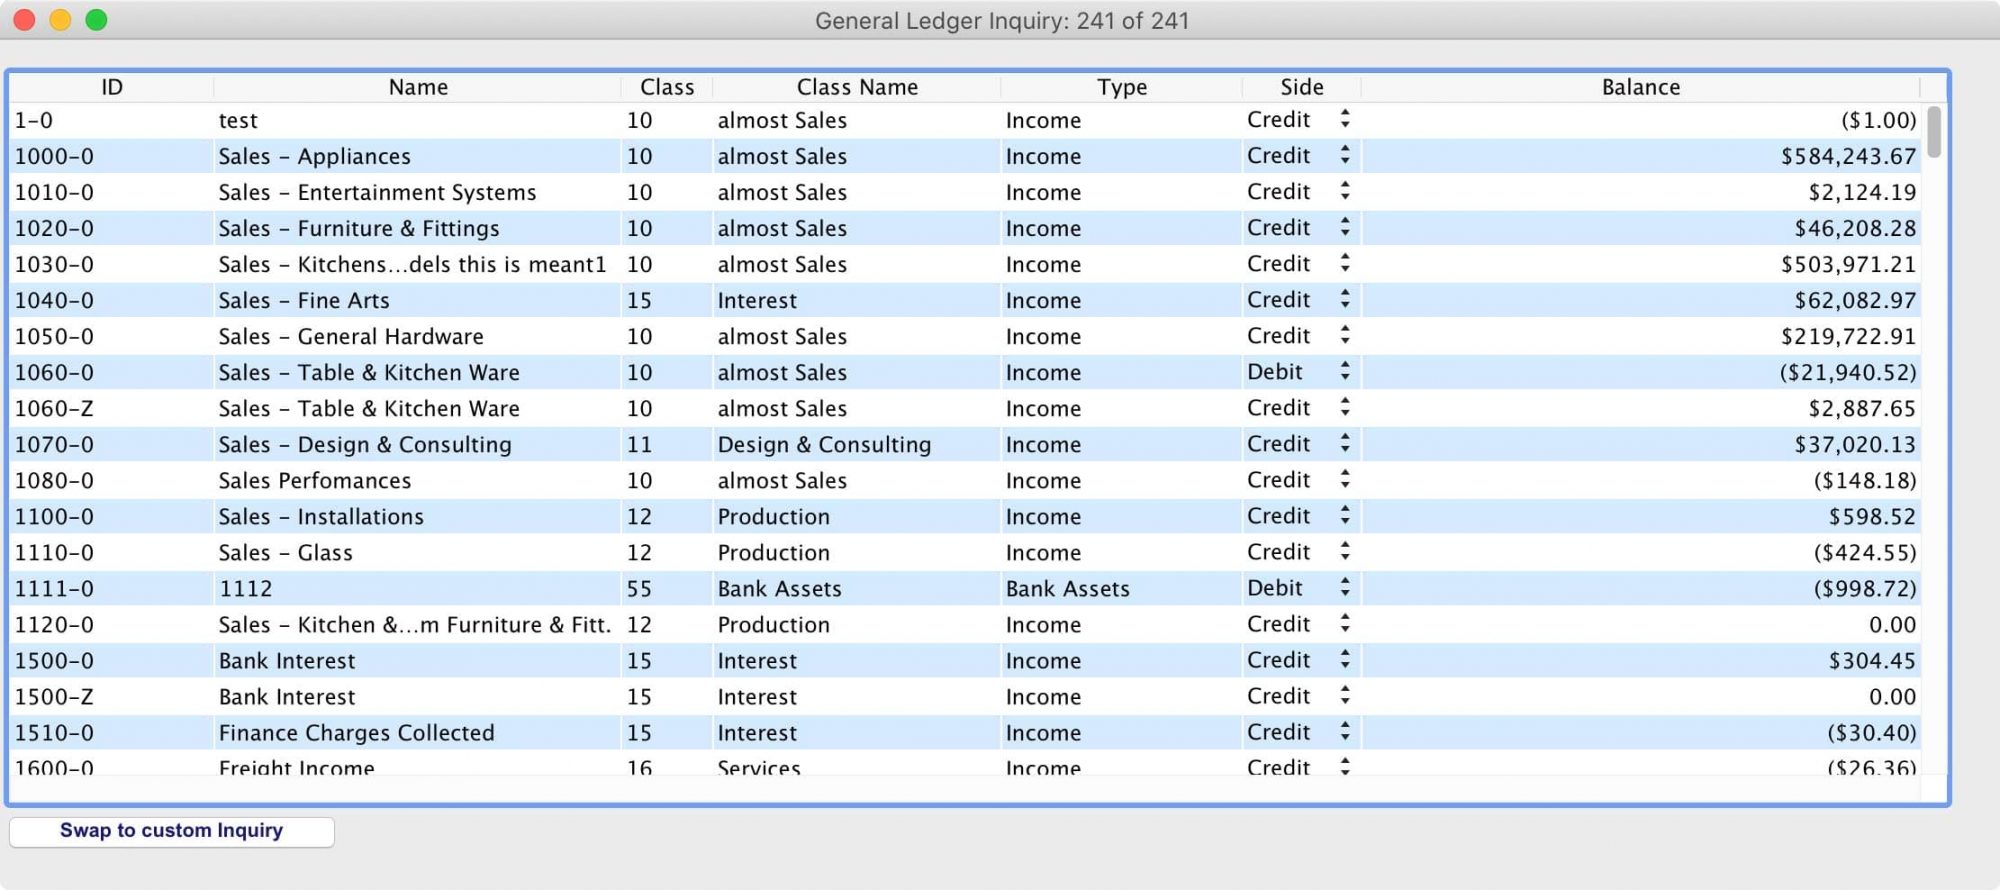Sort by Type column header
This screenshot has width=2000, height=890.
(1122, 87)
